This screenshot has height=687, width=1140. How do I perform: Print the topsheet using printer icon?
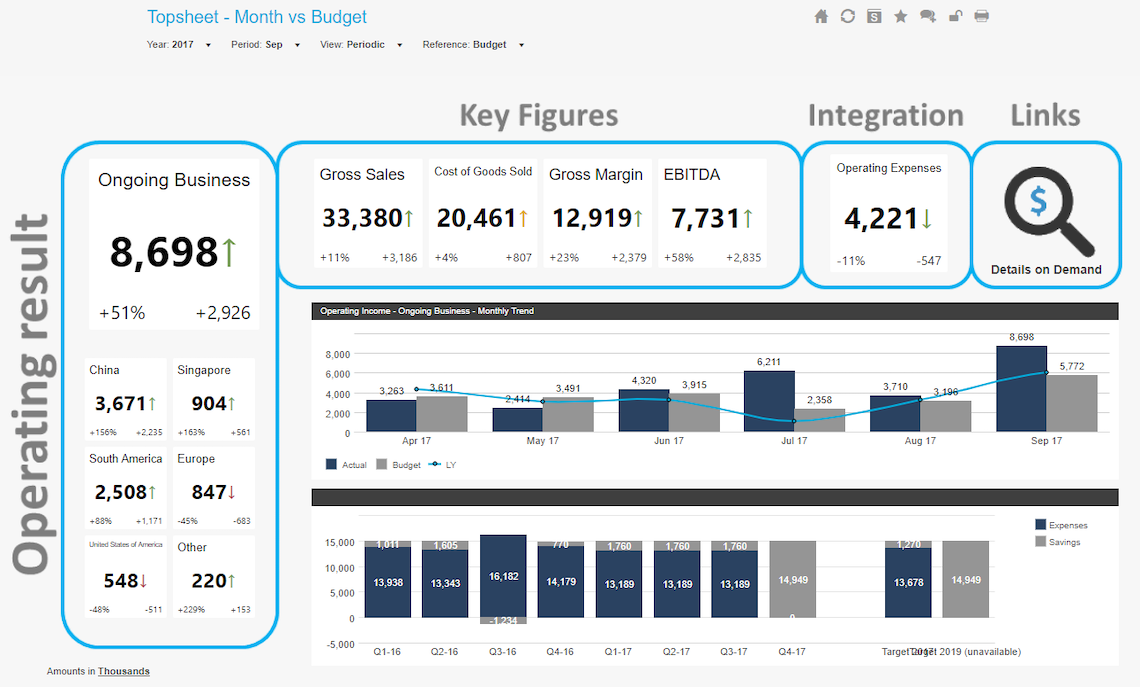click(x=982, y=17)
